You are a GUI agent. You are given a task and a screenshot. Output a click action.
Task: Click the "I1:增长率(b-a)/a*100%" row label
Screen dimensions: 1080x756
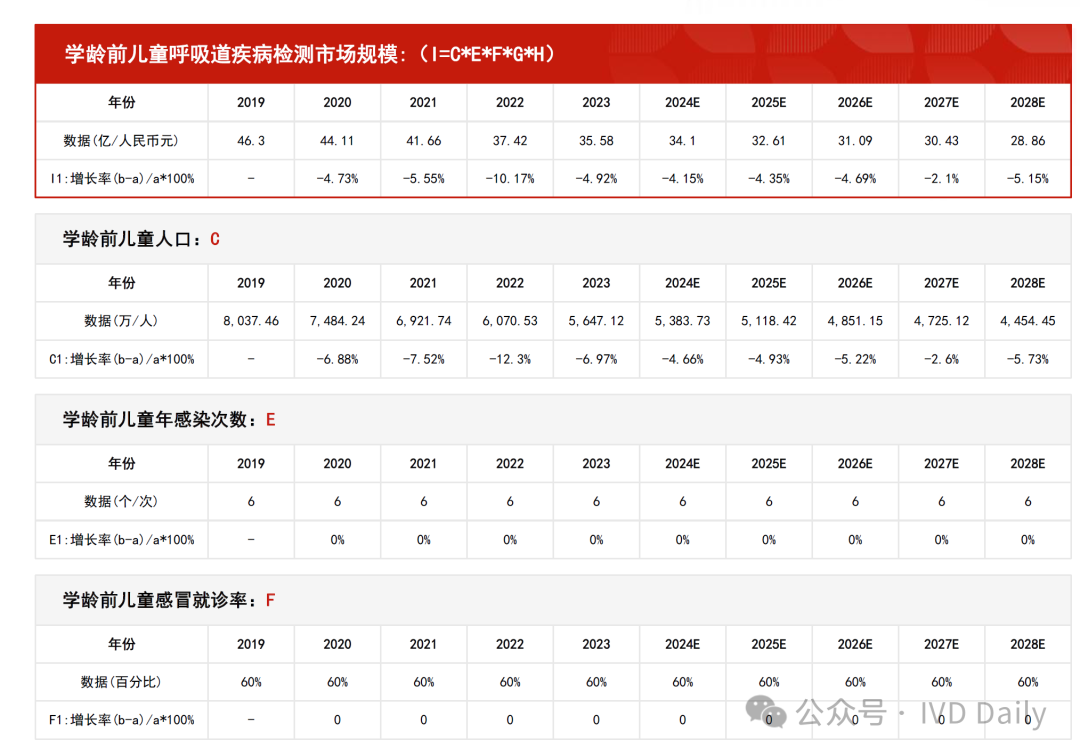tap(121, 179)
